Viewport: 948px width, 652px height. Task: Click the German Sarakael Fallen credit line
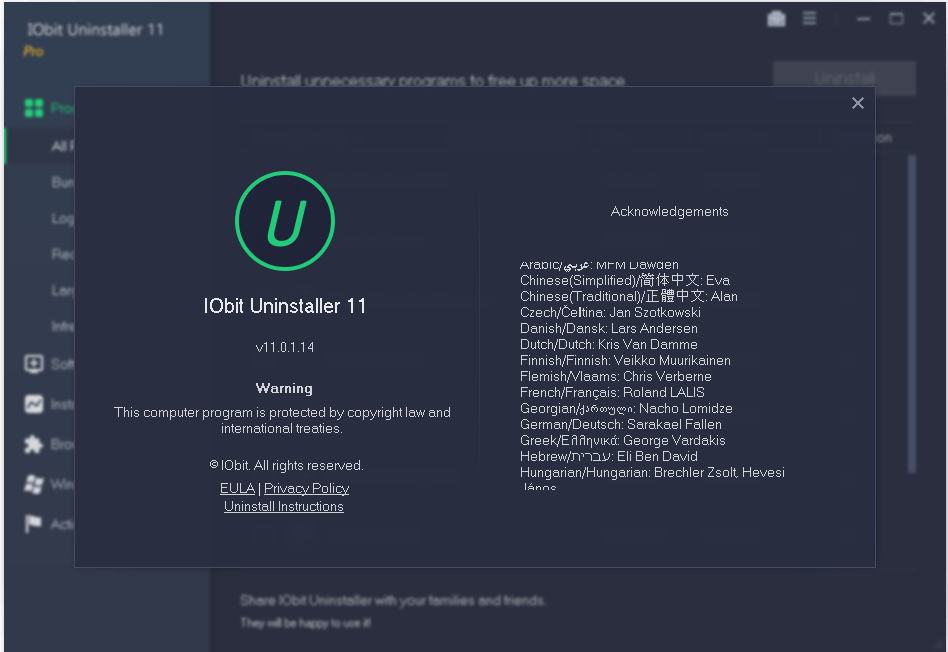click(621, 425)
